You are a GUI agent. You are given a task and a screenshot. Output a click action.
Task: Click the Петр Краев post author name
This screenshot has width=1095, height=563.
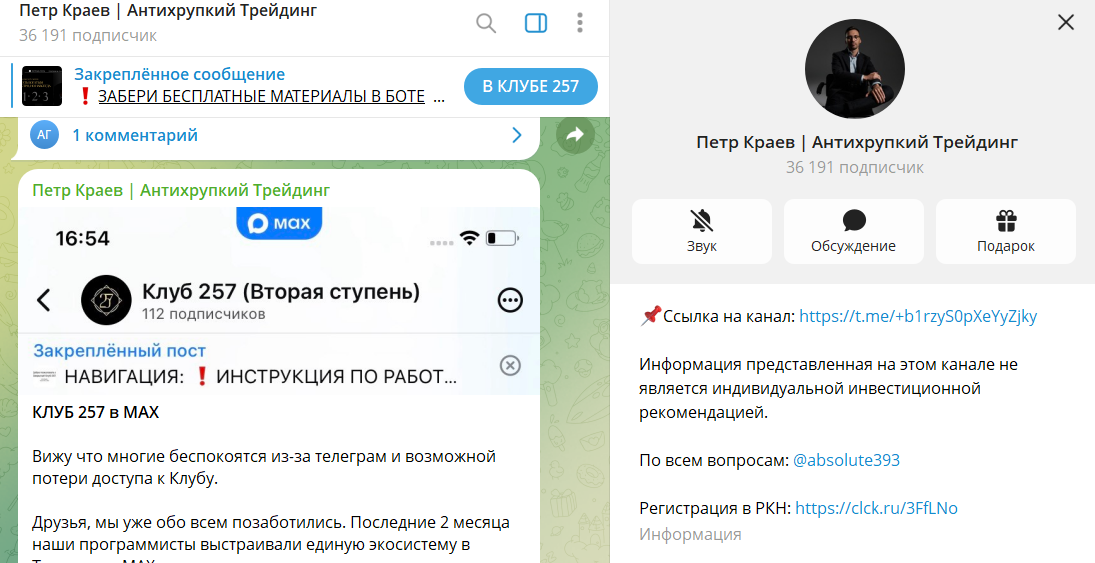[181, 190]
